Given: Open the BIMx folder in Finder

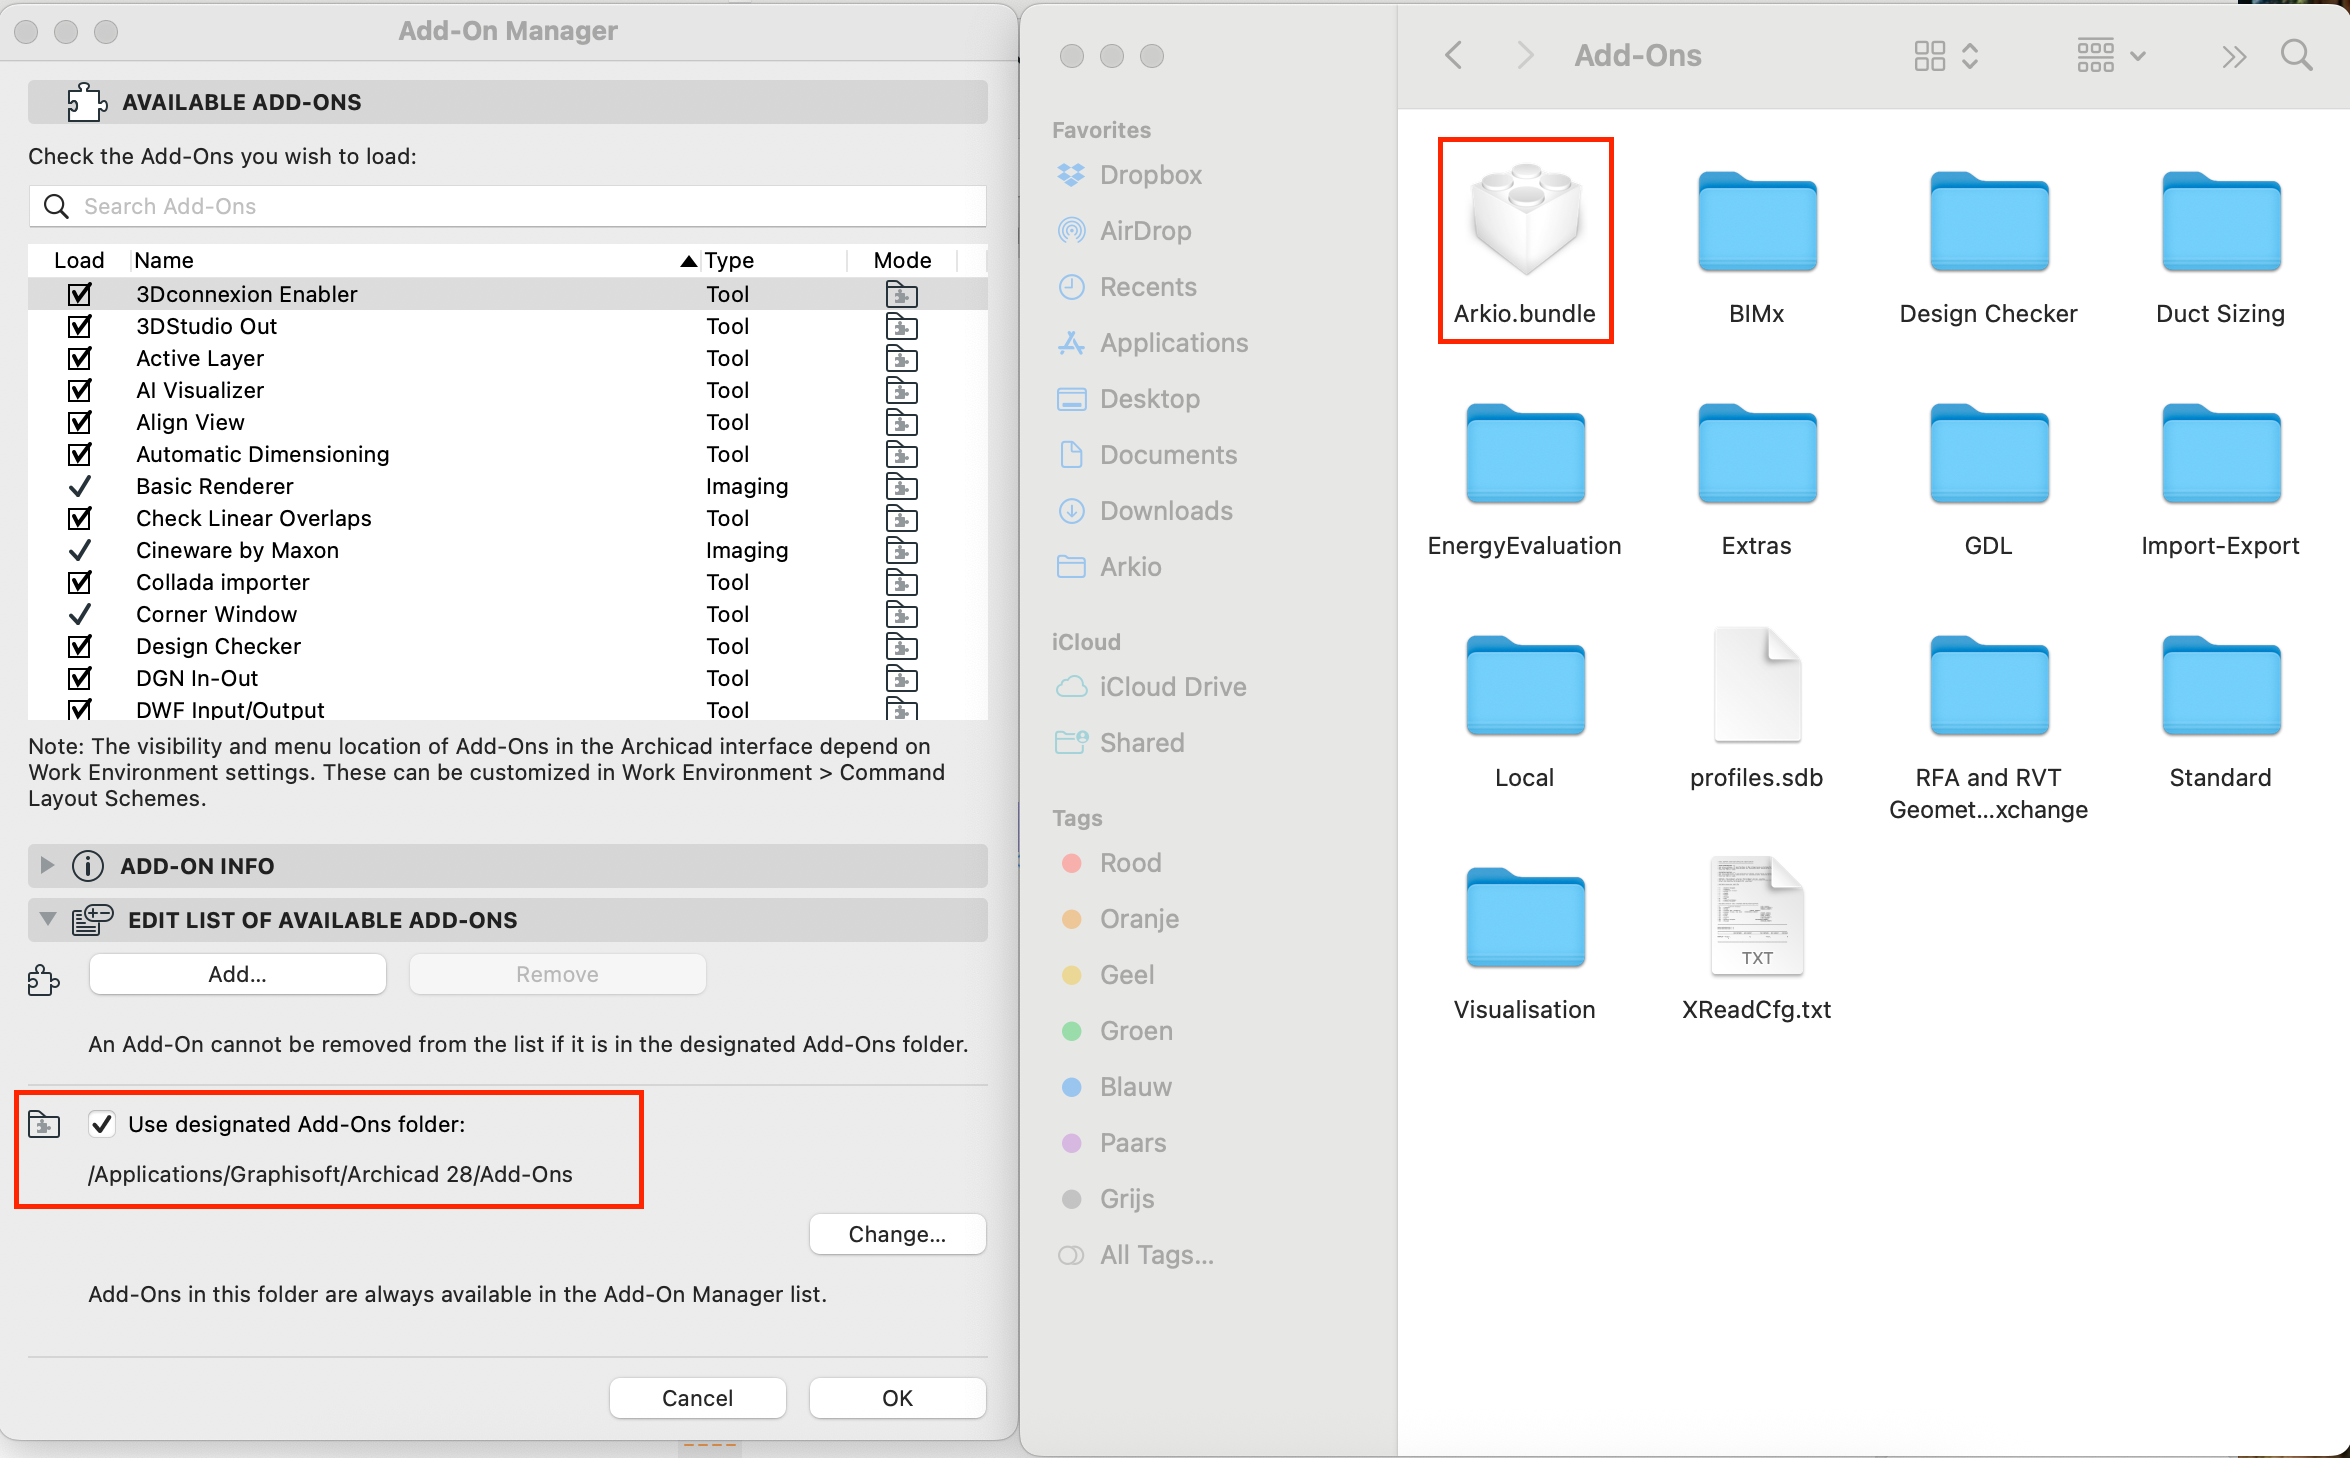Looking at the screenshot, I should (1757, 222).
